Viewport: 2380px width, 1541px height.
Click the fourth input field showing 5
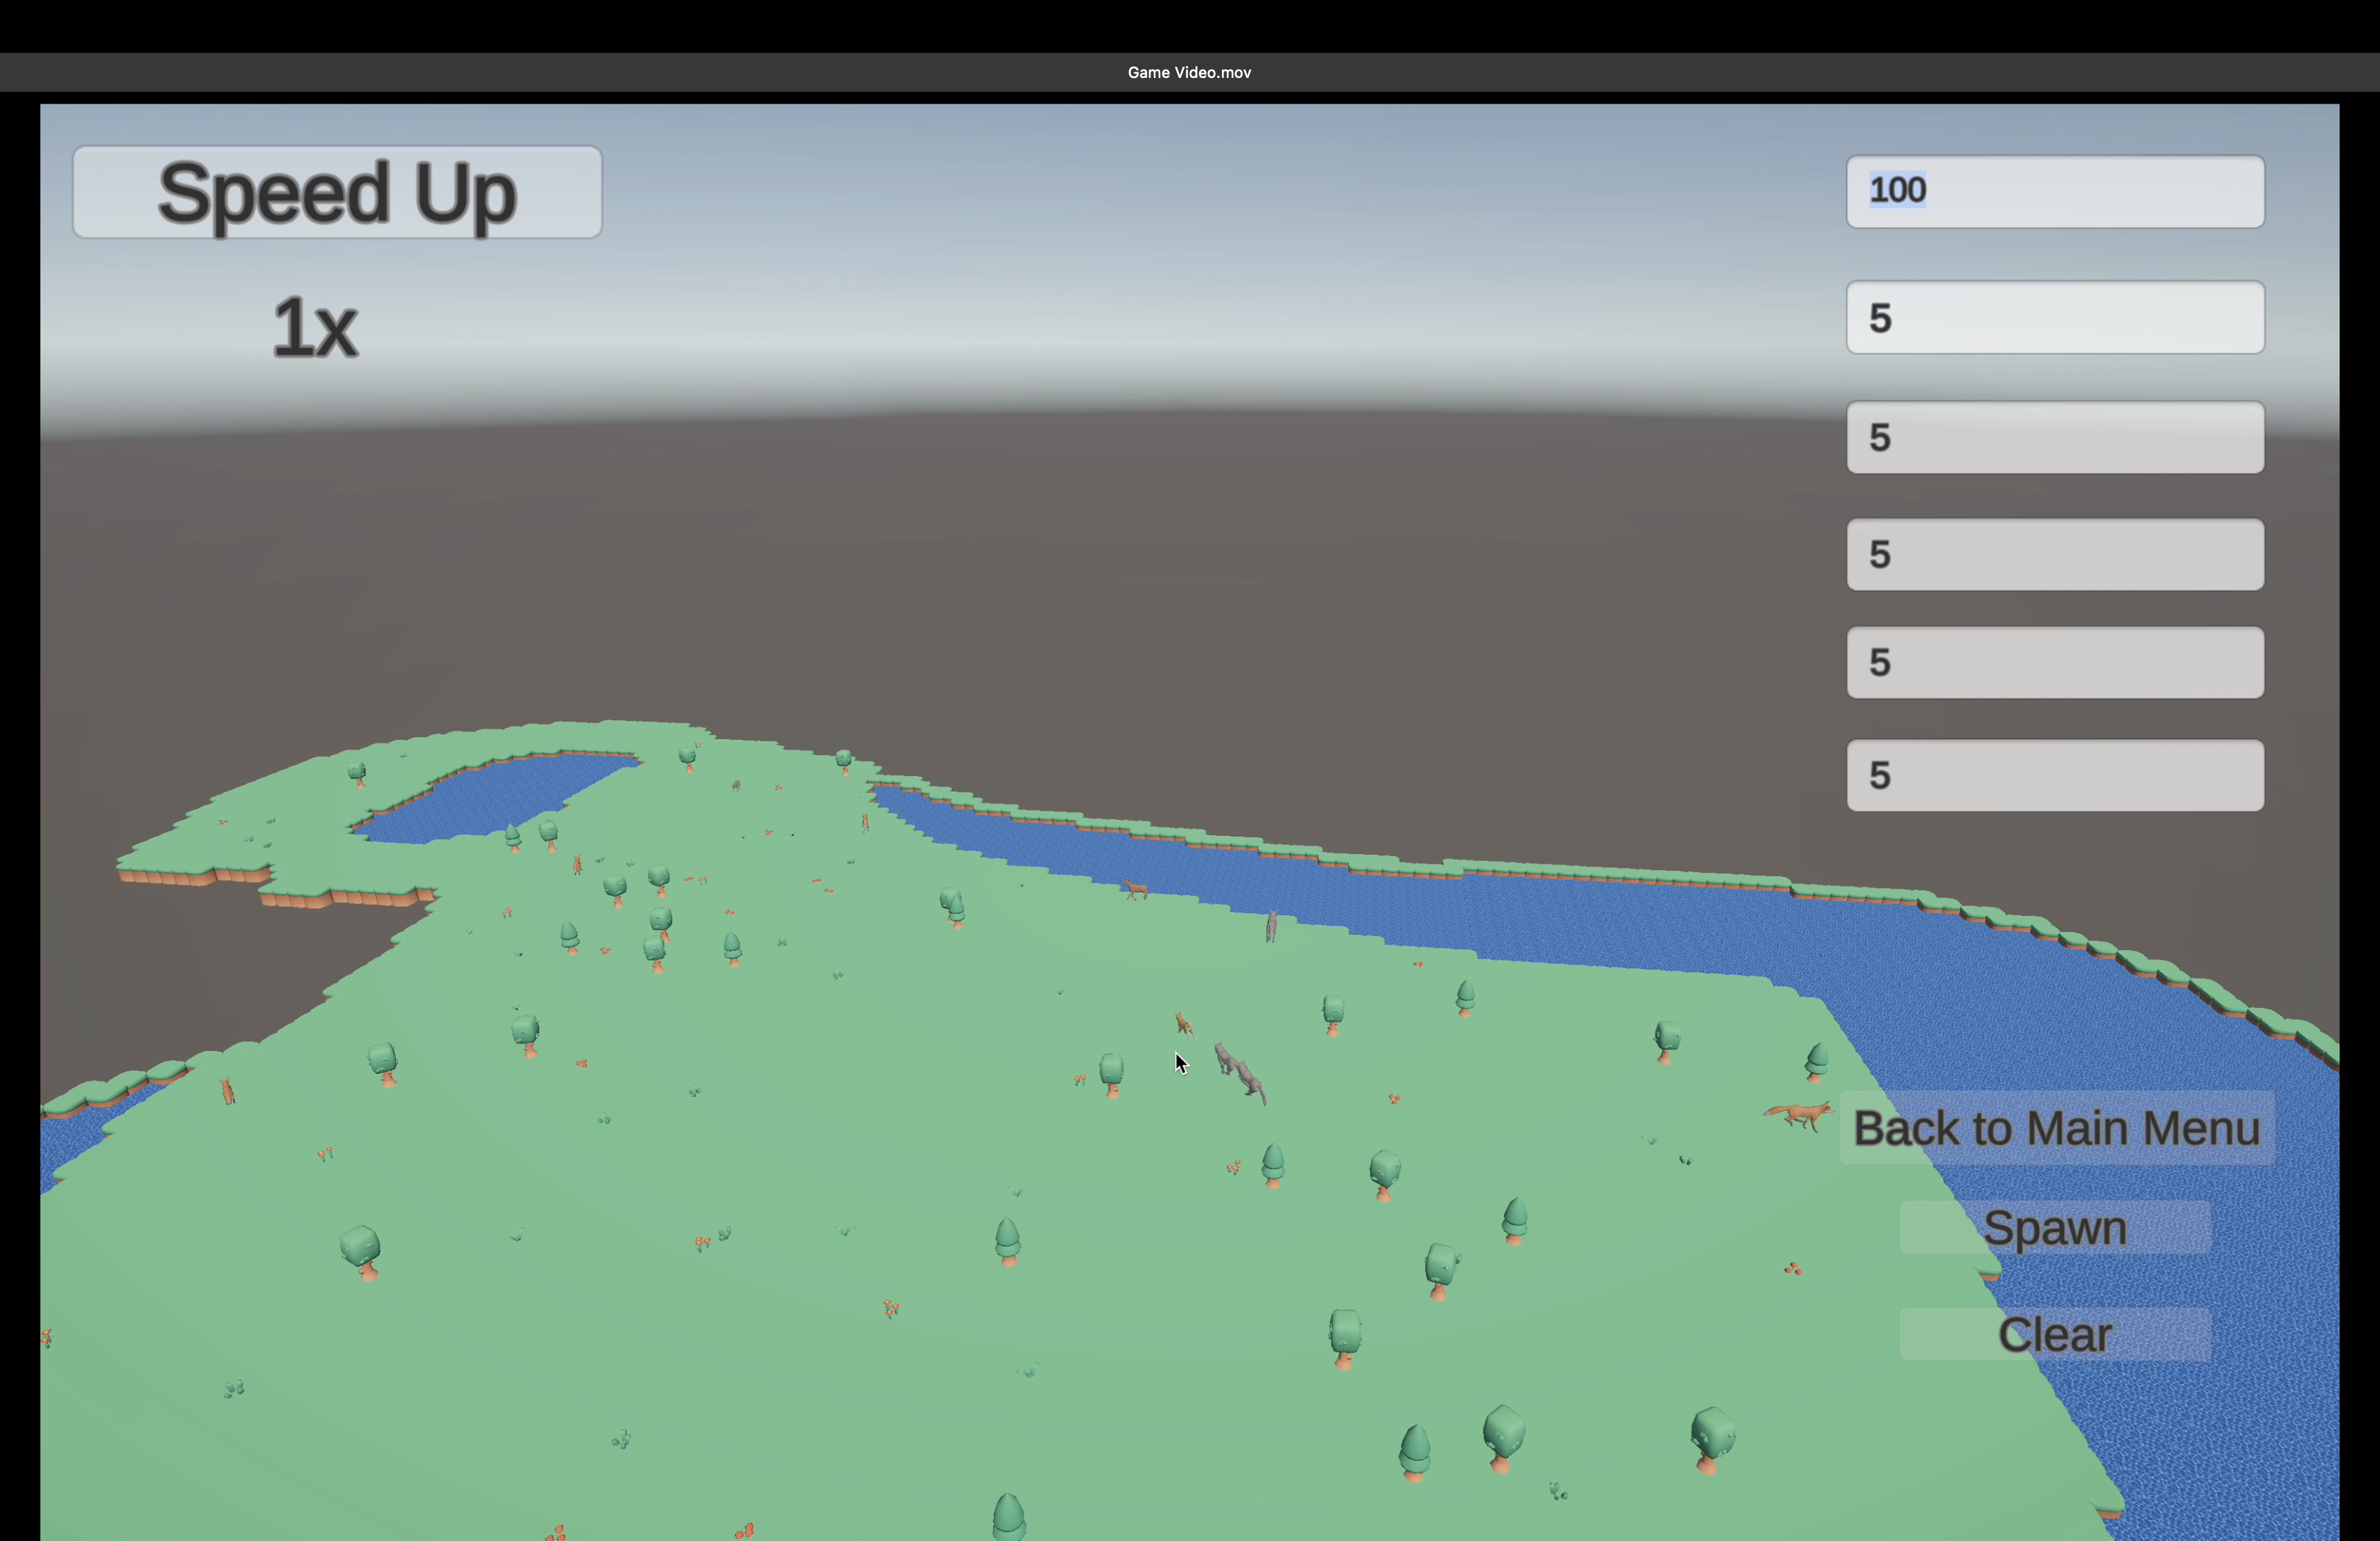click(x=2054, y=662)
